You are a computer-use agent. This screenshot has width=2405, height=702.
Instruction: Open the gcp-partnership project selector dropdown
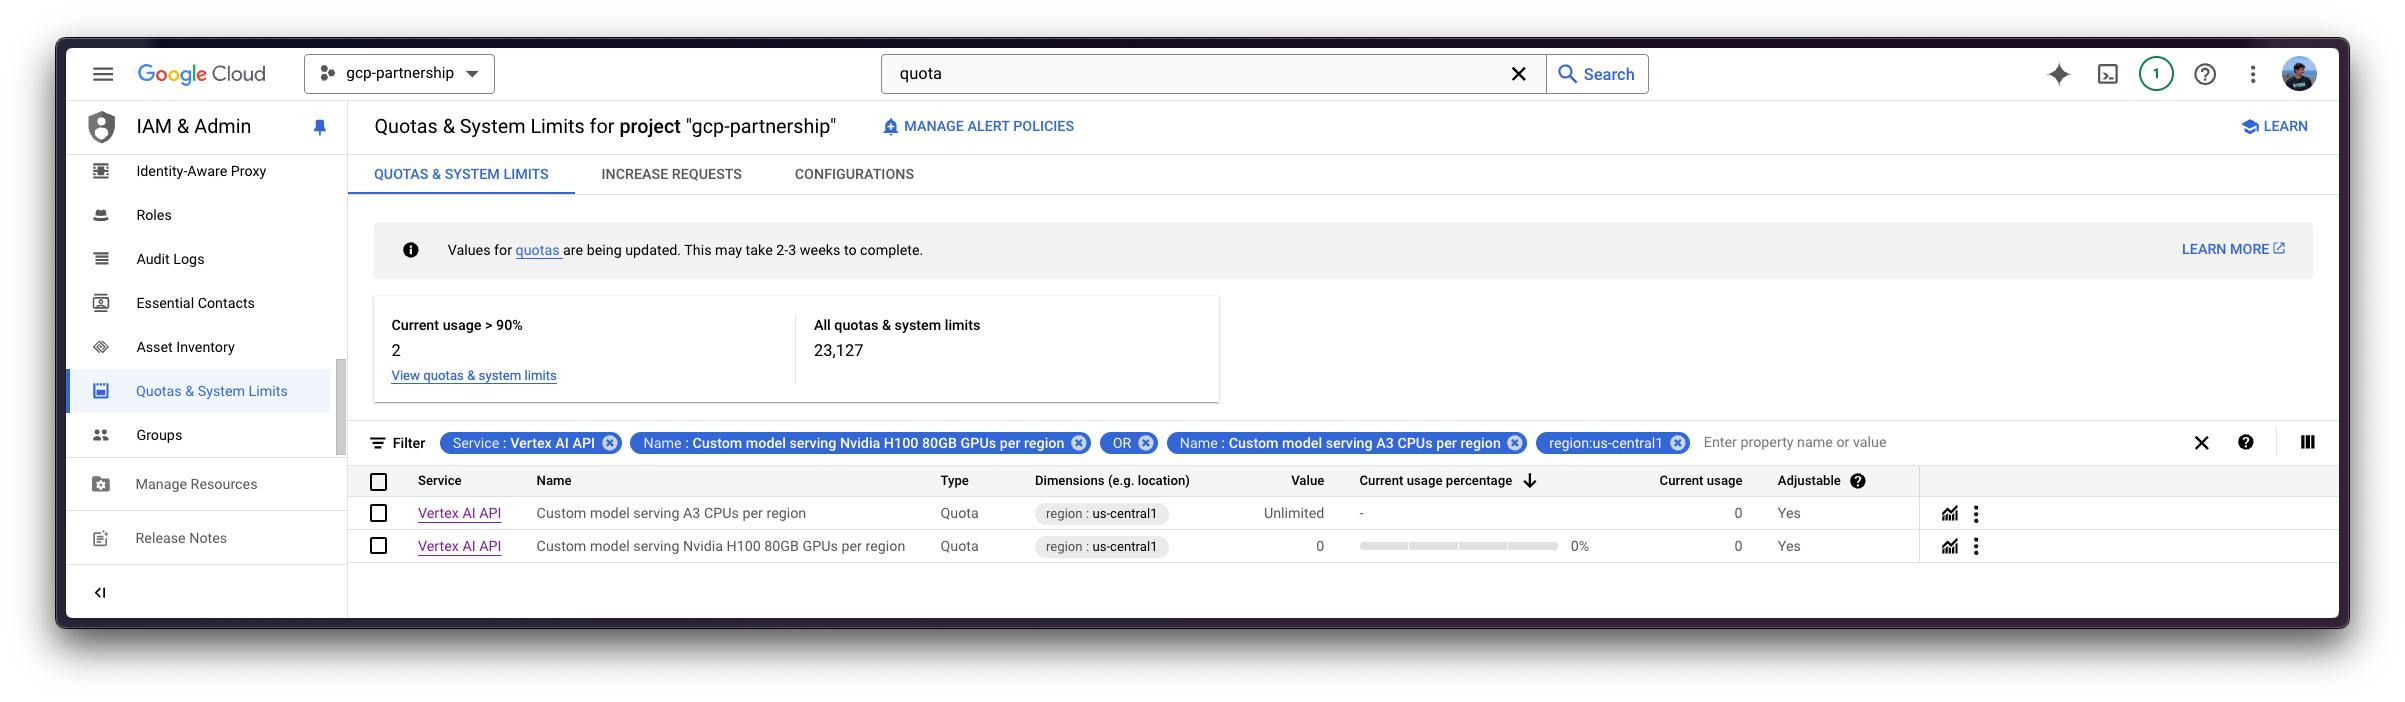tap(399, 74)
